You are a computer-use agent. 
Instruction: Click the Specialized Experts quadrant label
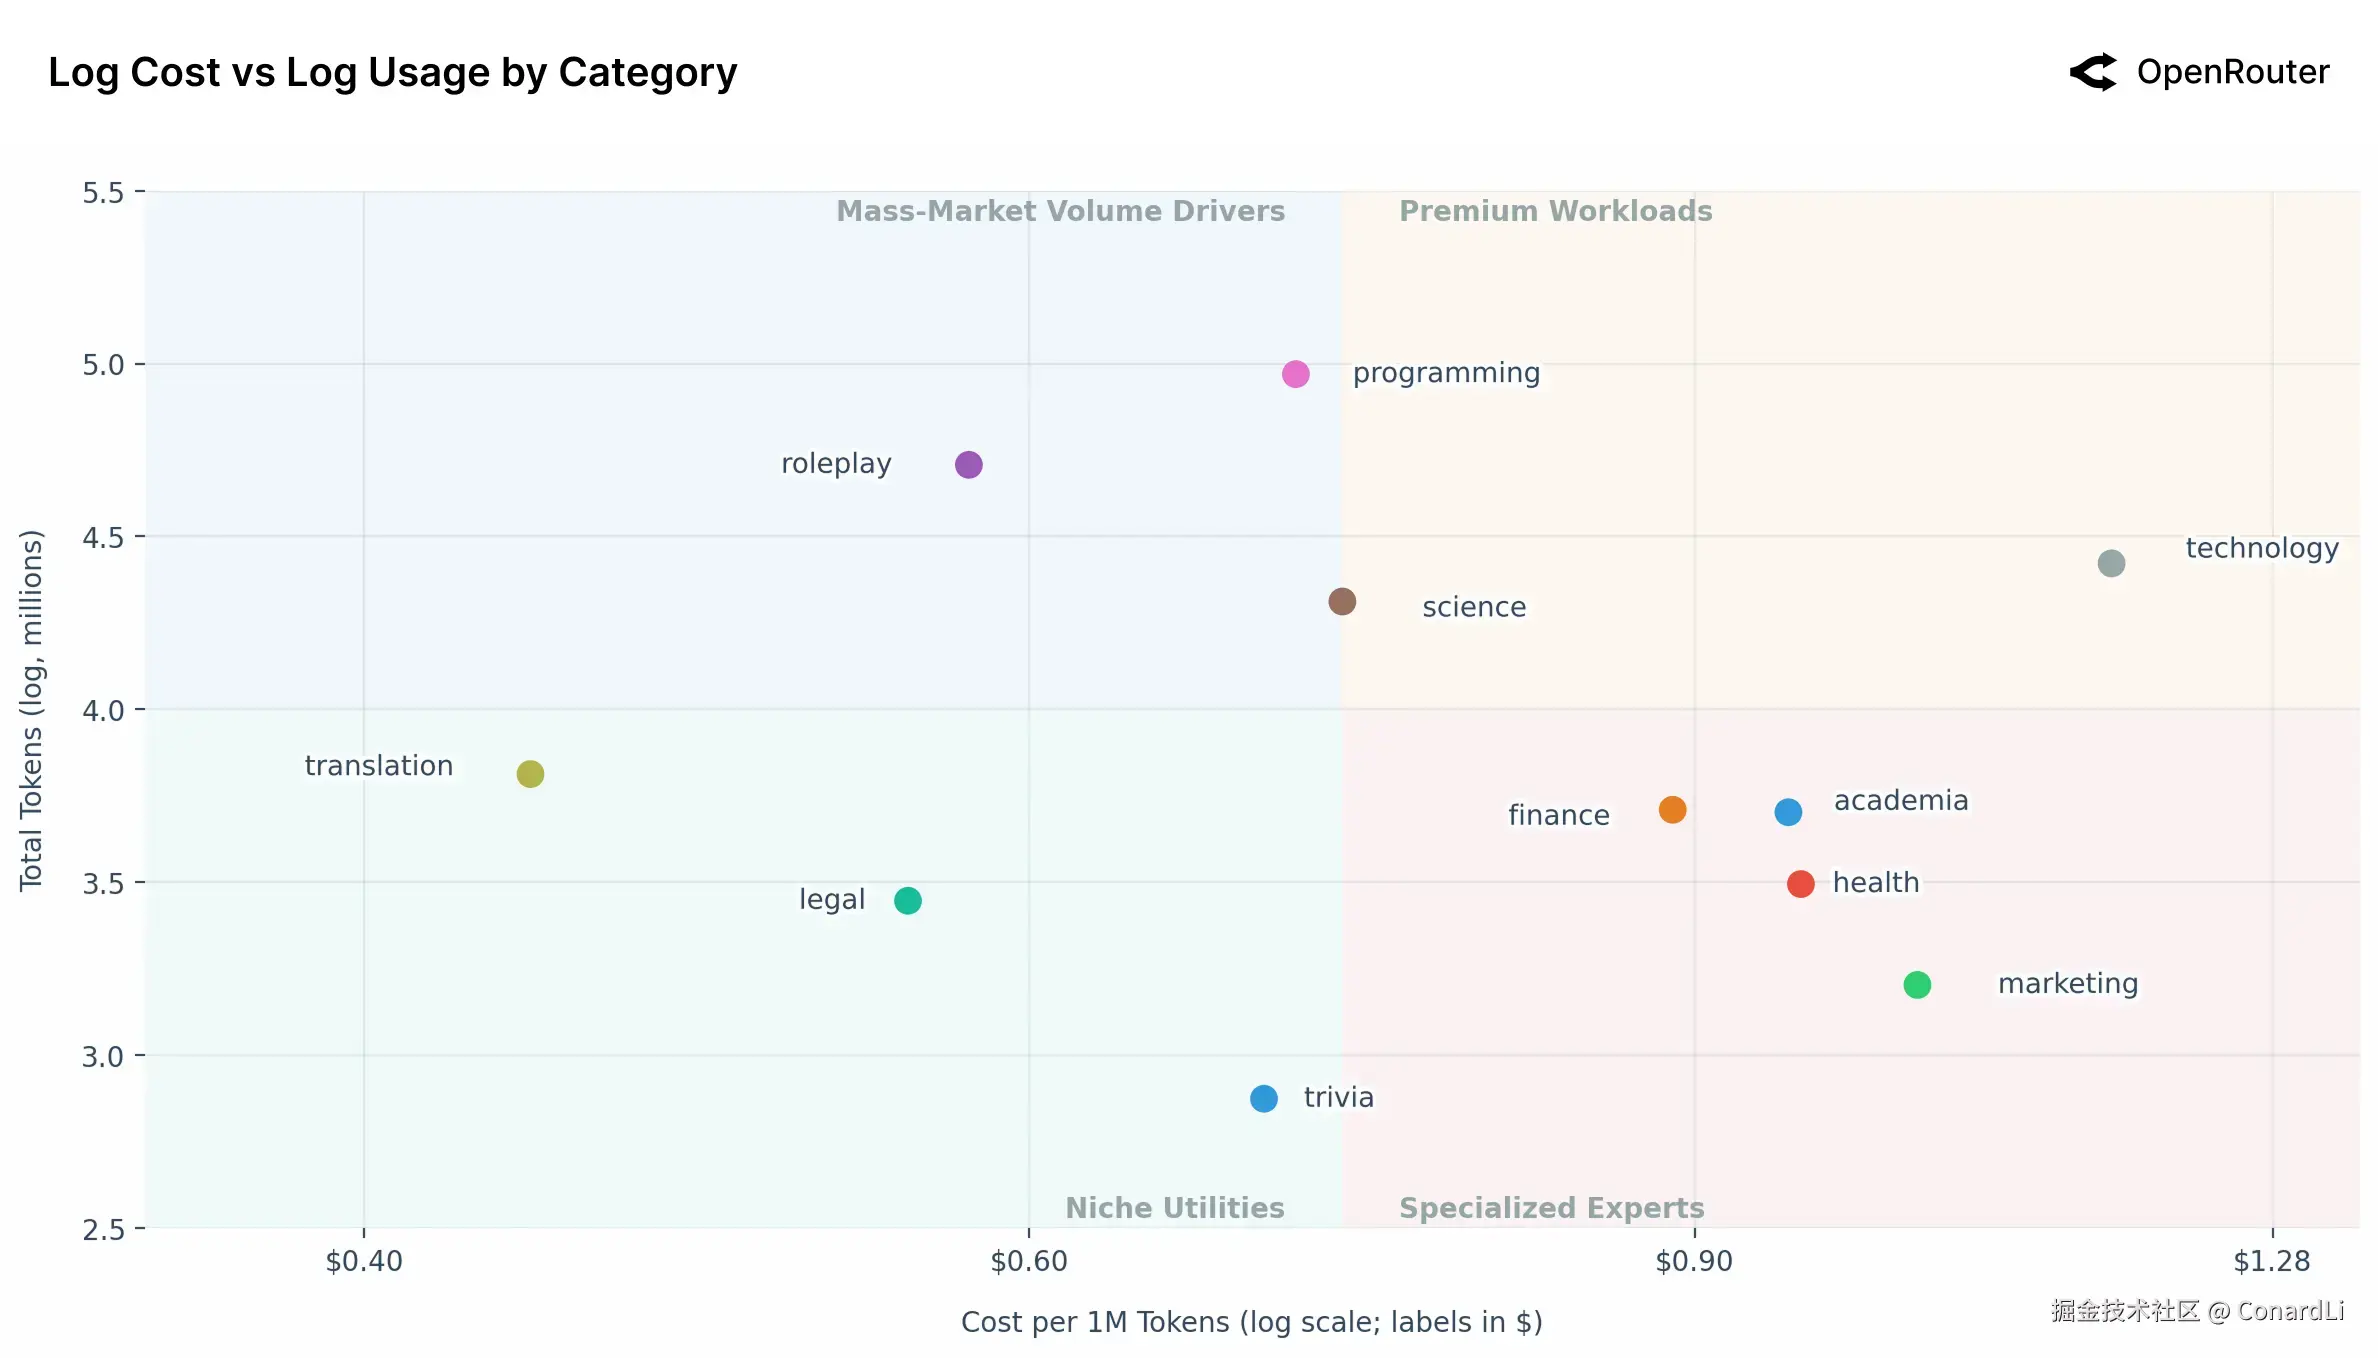(1551, 1208)
